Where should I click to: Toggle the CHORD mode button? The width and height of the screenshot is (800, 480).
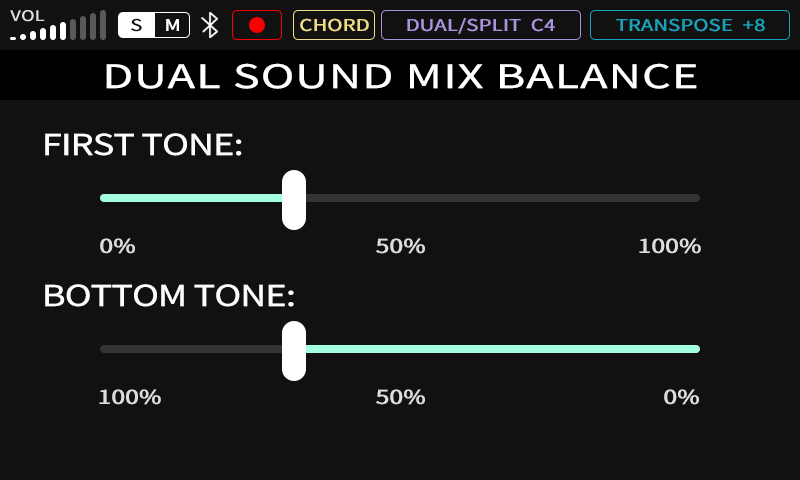coord(334,25)
